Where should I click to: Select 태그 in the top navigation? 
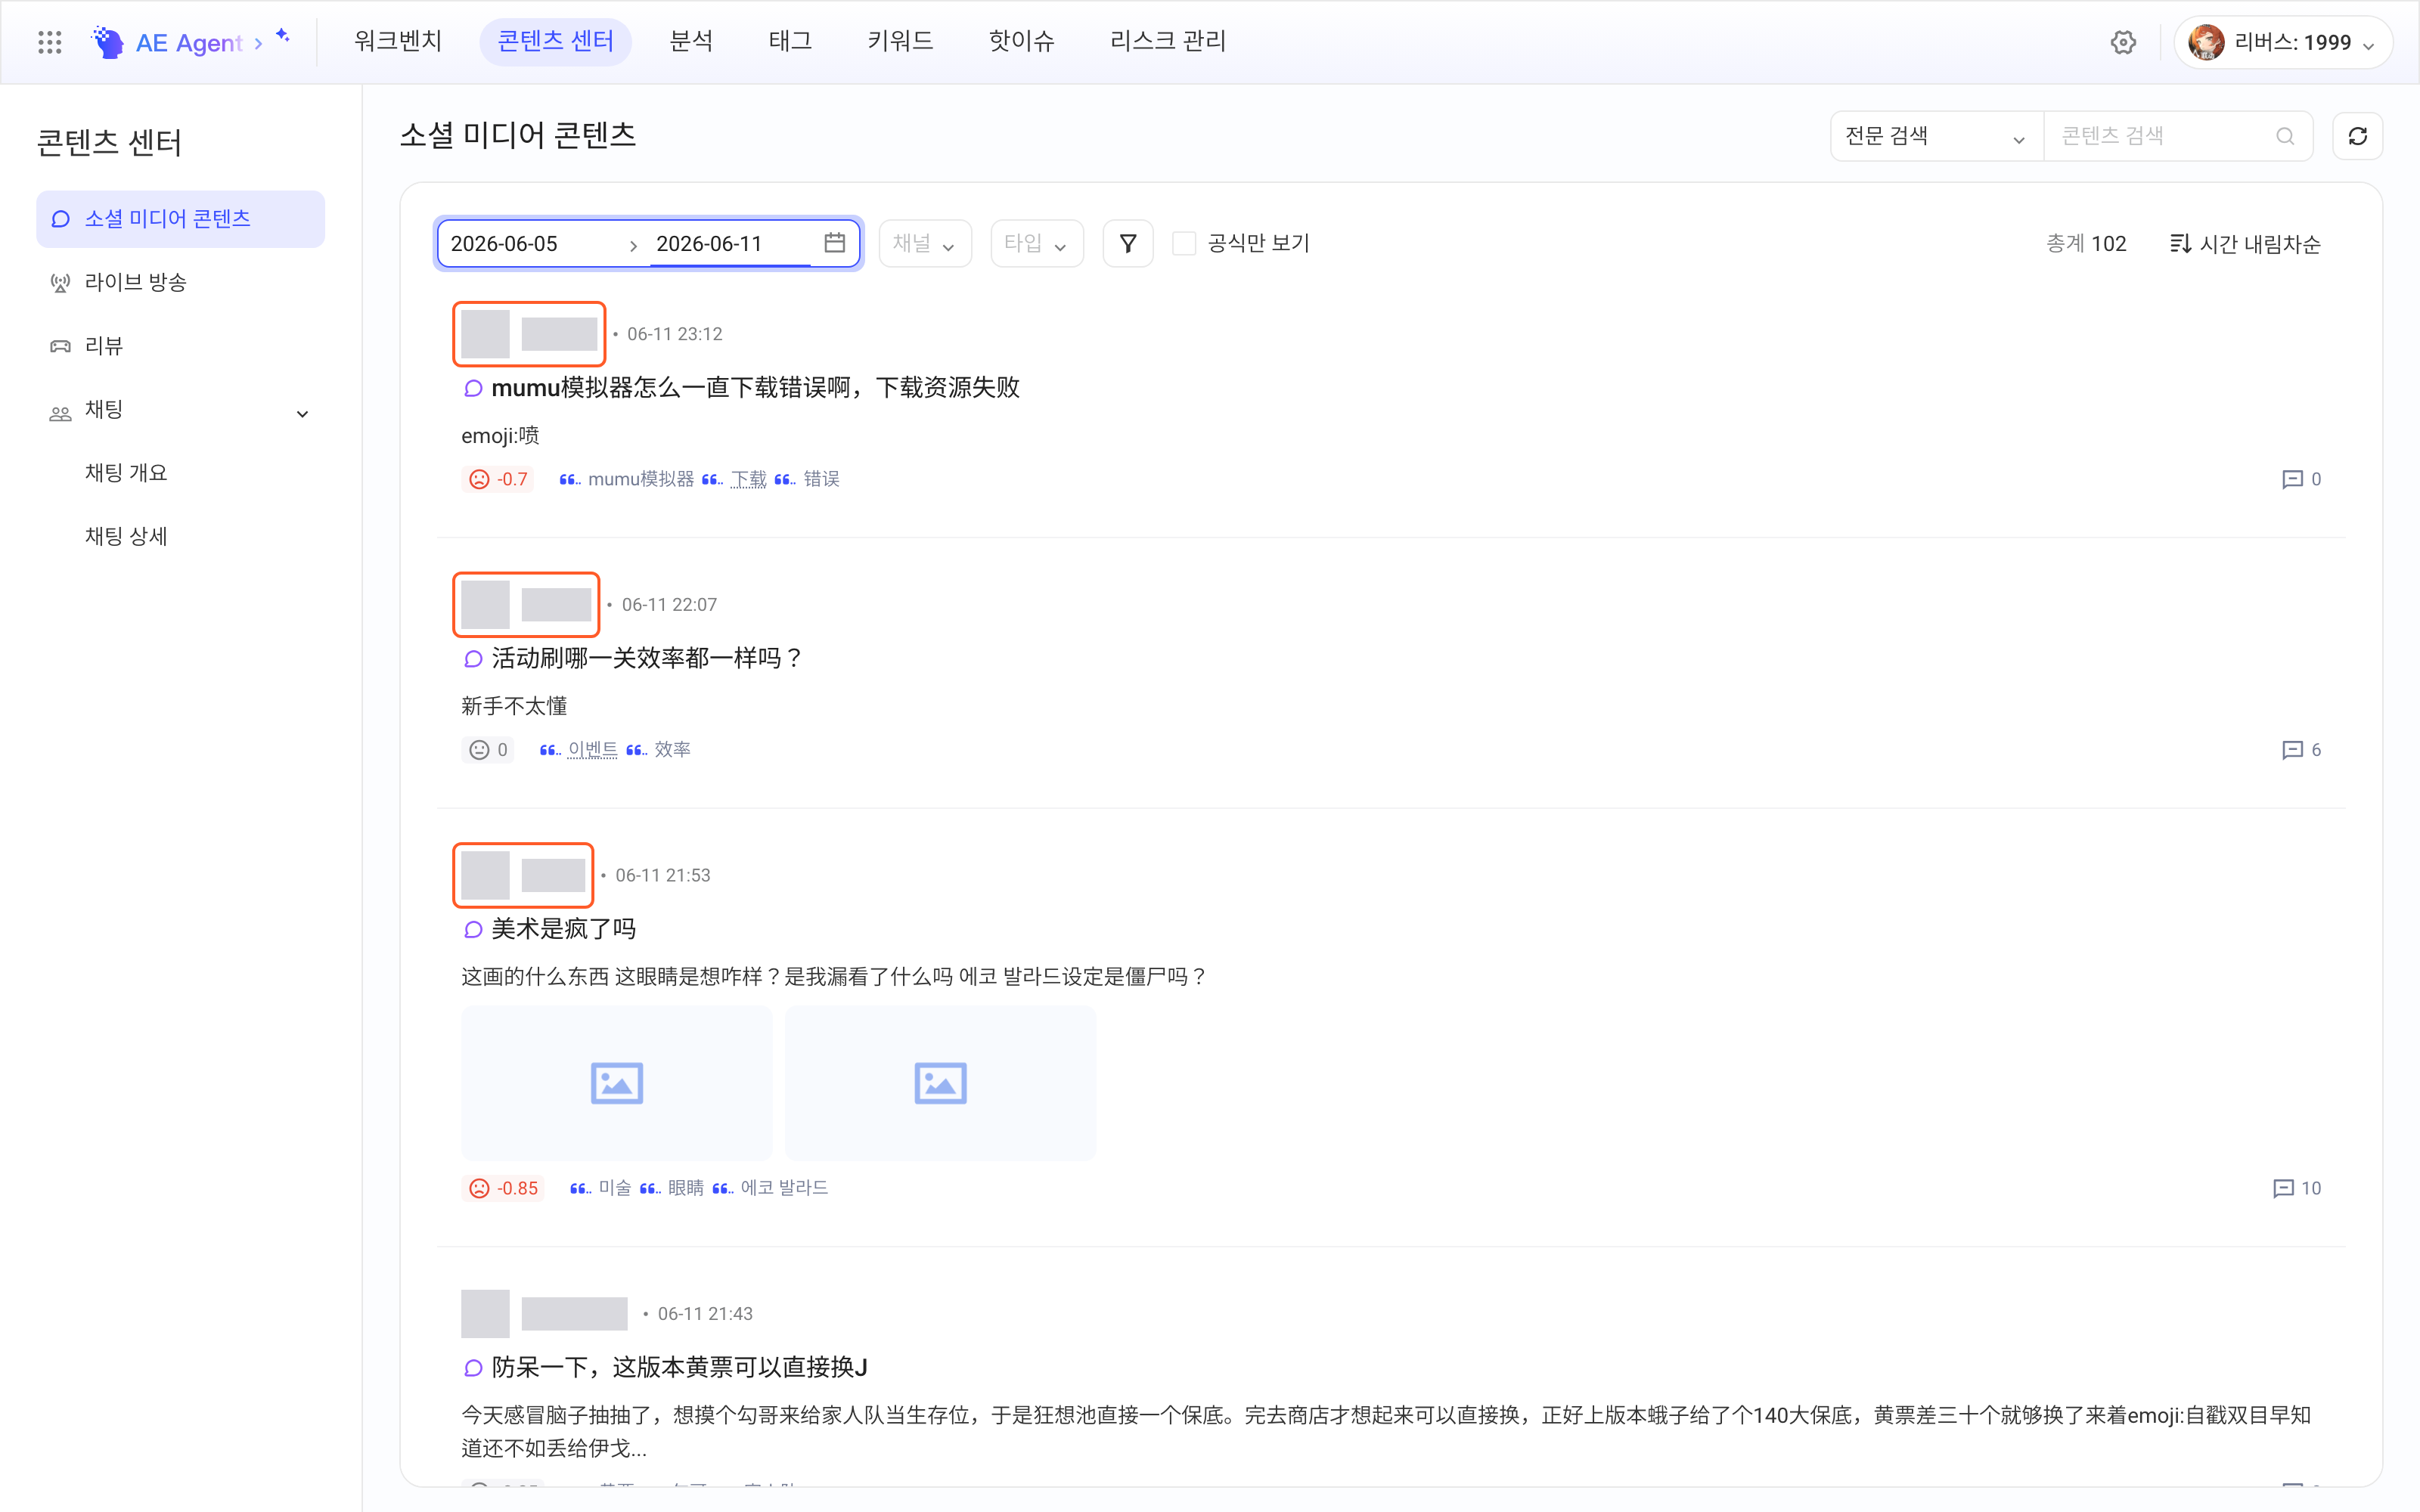coord(790,41)
